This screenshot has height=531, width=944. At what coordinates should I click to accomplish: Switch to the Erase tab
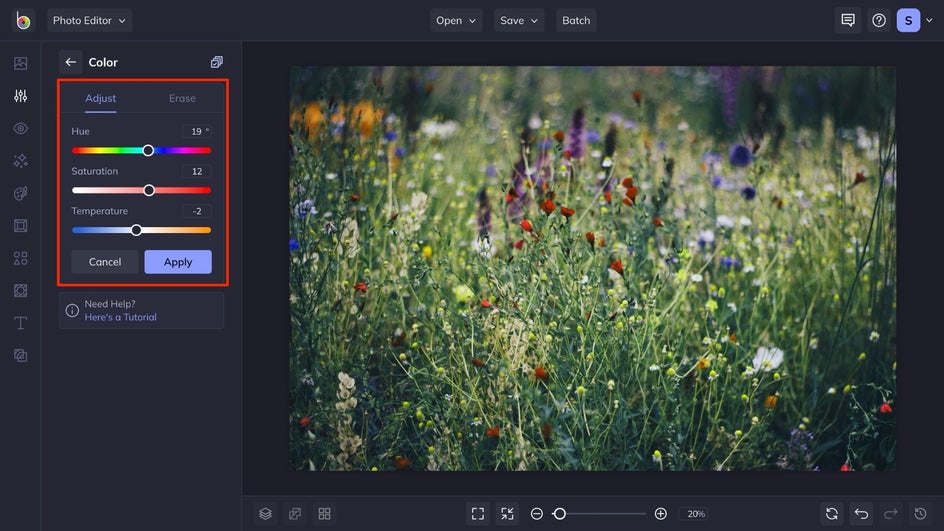pyautogui.click(x=182, y=98)
